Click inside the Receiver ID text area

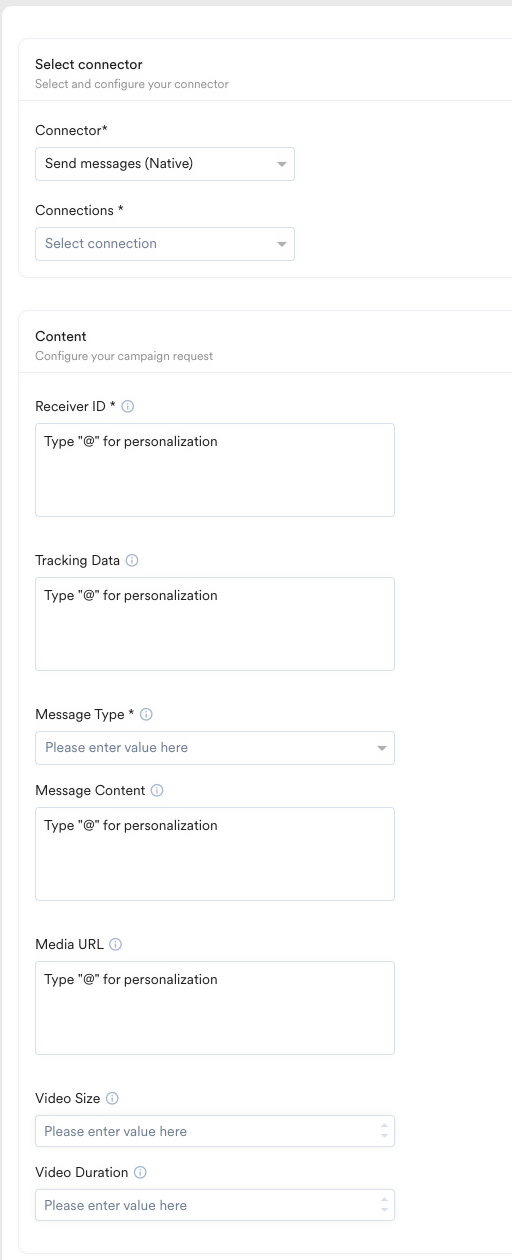coord(215,470)
